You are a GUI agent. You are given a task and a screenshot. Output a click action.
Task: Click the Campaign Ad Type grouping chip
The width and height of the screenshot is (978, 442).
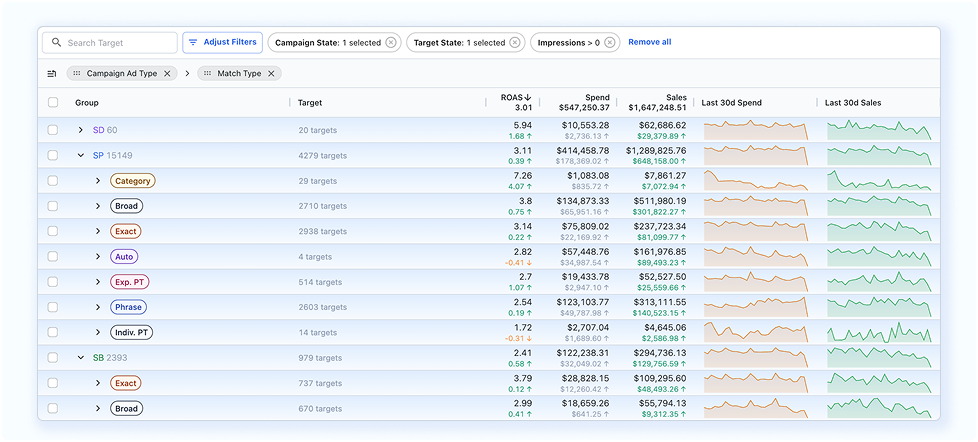[122, 74]
